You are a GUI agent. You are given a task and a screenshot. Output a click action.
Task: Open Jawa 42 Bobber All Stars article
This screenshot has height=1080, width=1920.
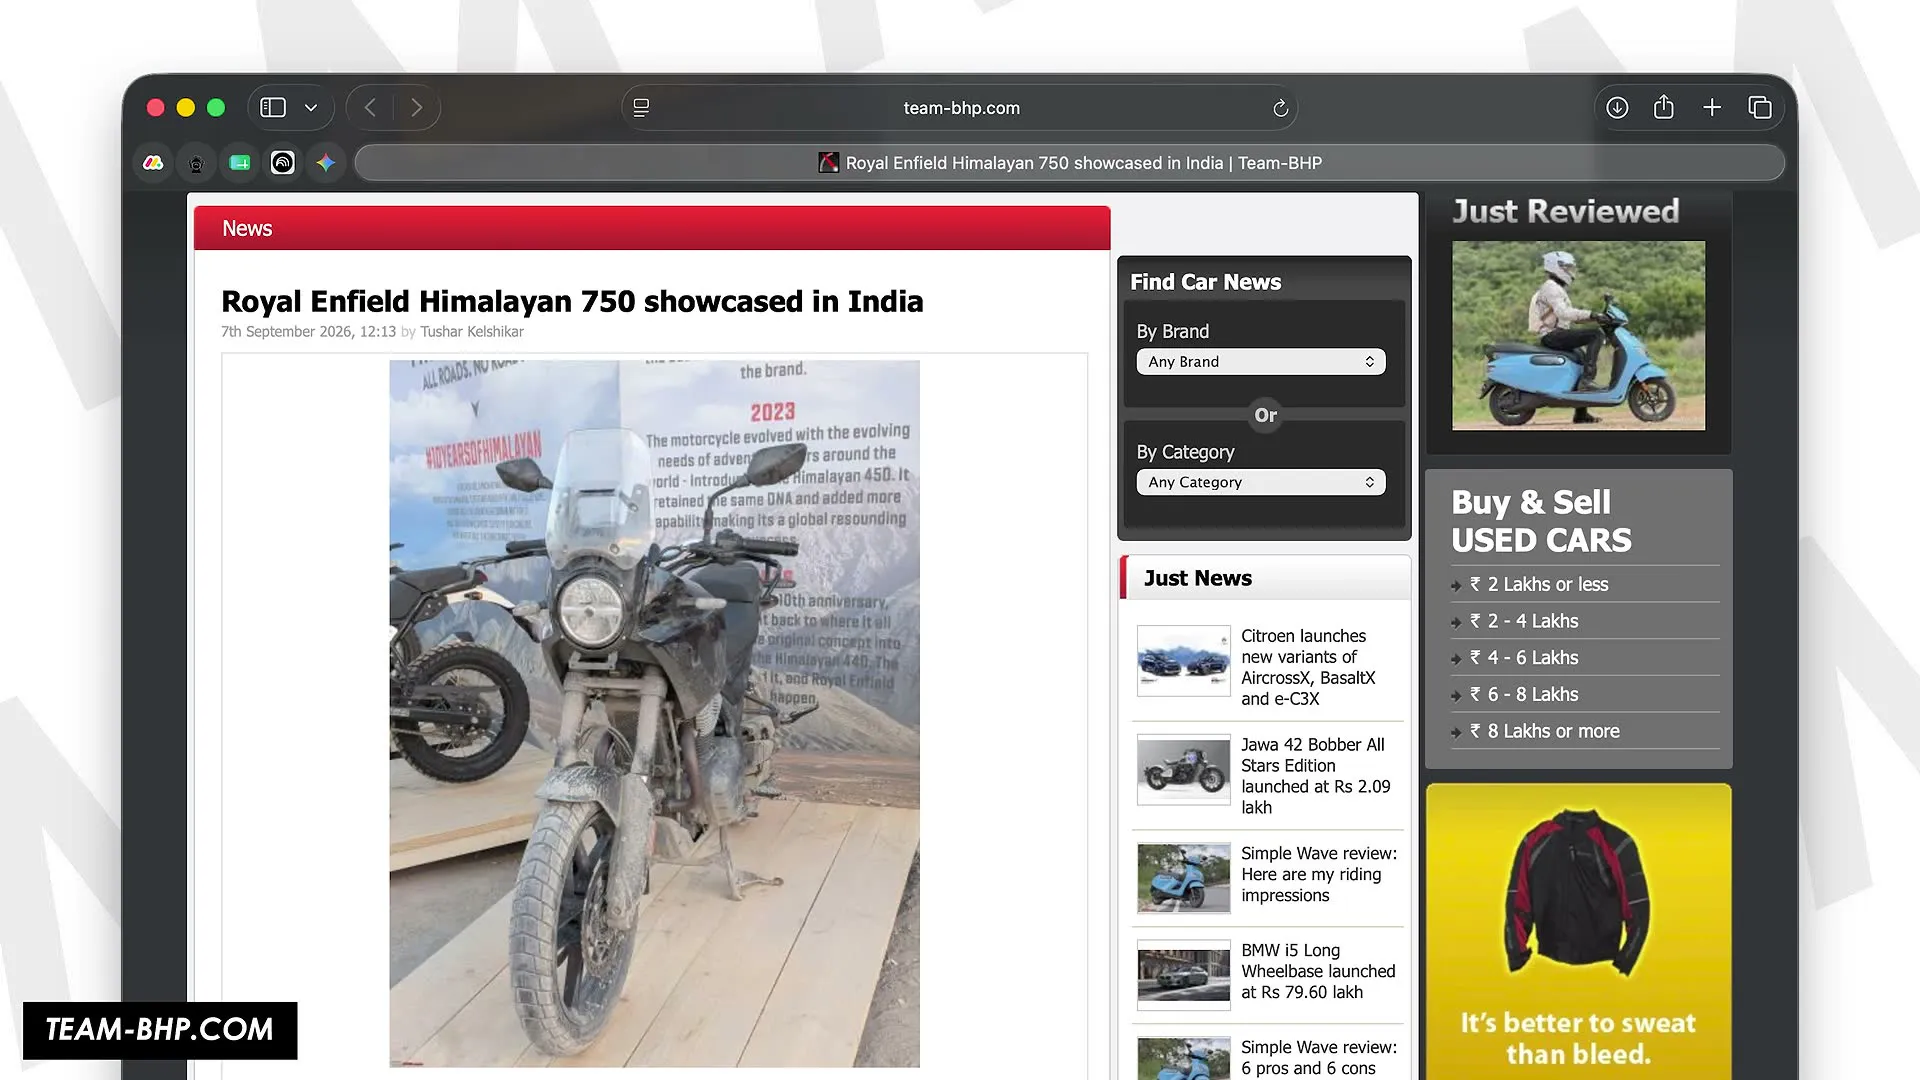pos(1315,776)
